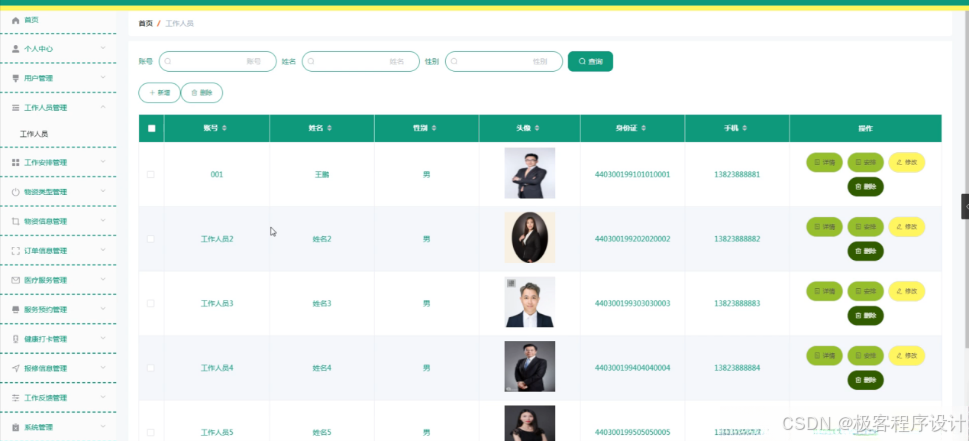Open 详情 for 工作人员3 row
The image size is (970, 441).
(x=824, y=291)
